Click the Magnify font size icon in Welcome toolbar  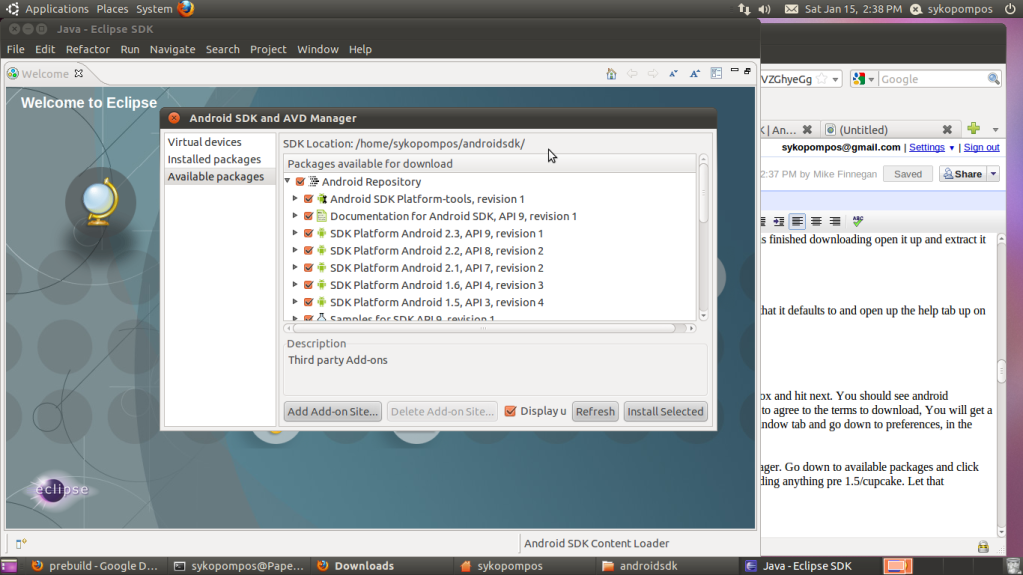point(695,74)
